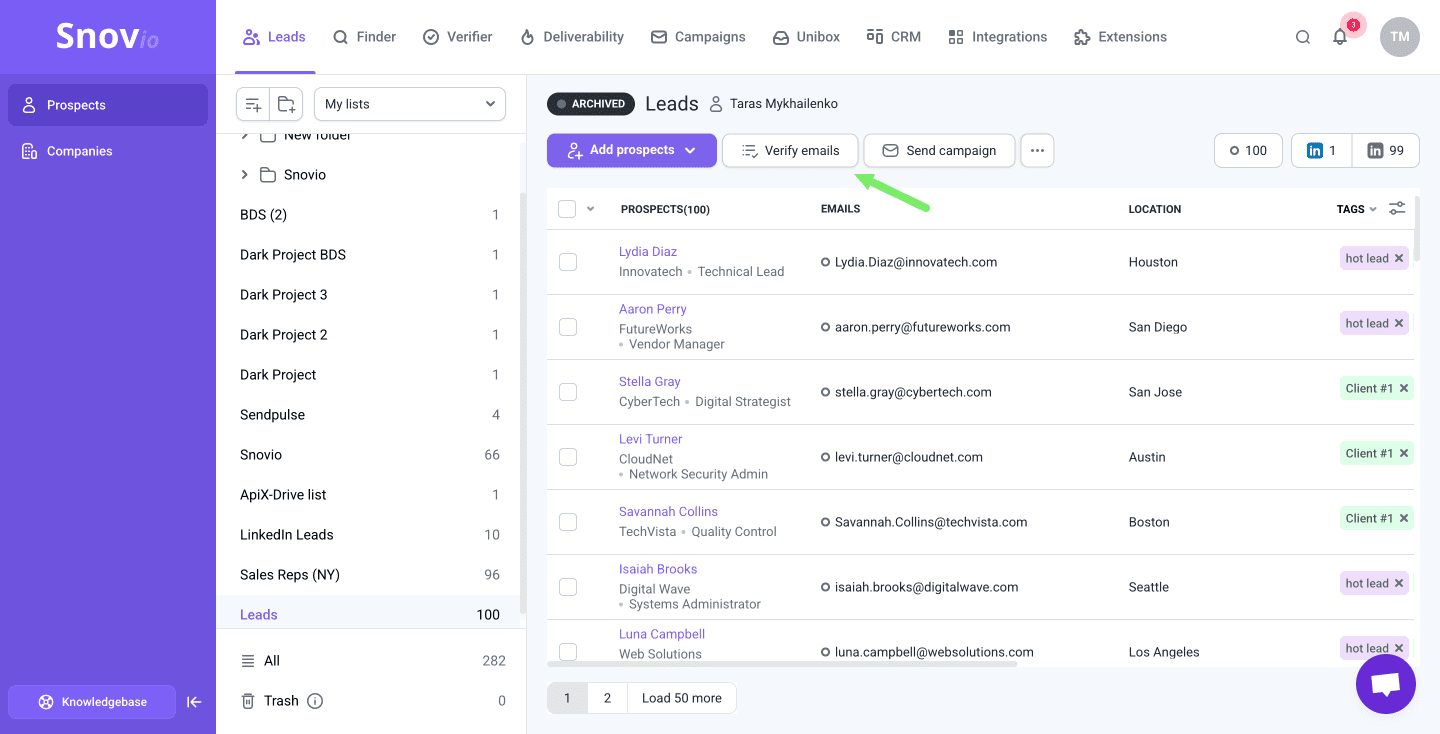Remove hot lead tag from Lydia Diaz
Viewport: 1440px width, 734px height.
[1399, 258]
